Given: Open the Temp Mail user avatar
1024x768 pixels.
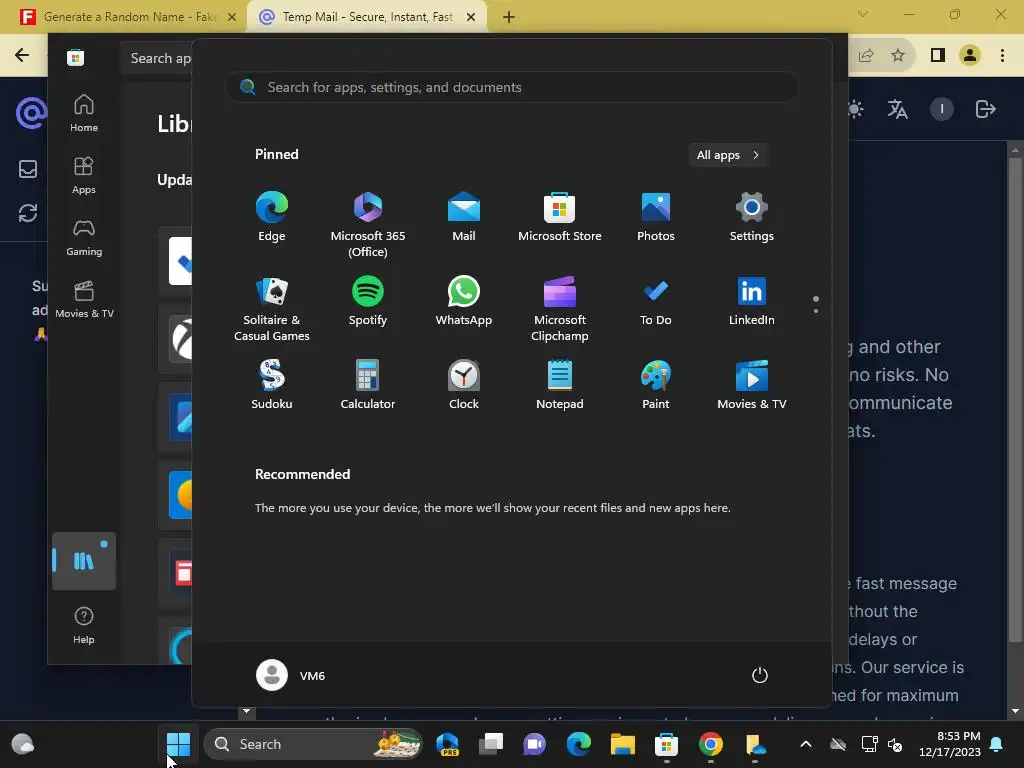Looking at the screenshot, I should (942, 109).
